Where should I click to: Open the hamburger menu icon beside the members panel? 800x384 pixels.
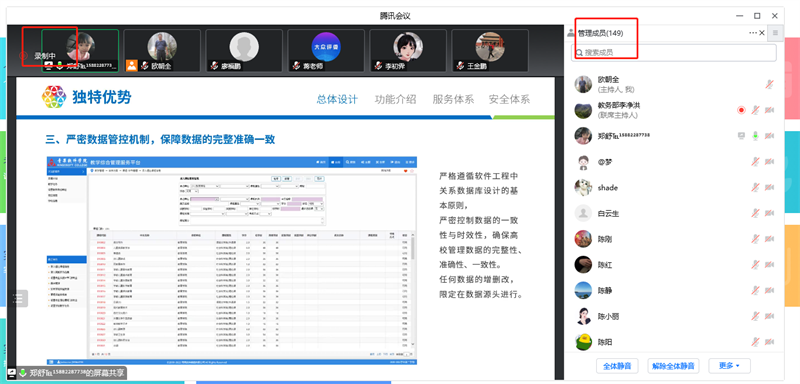click(x=775, y=33)
